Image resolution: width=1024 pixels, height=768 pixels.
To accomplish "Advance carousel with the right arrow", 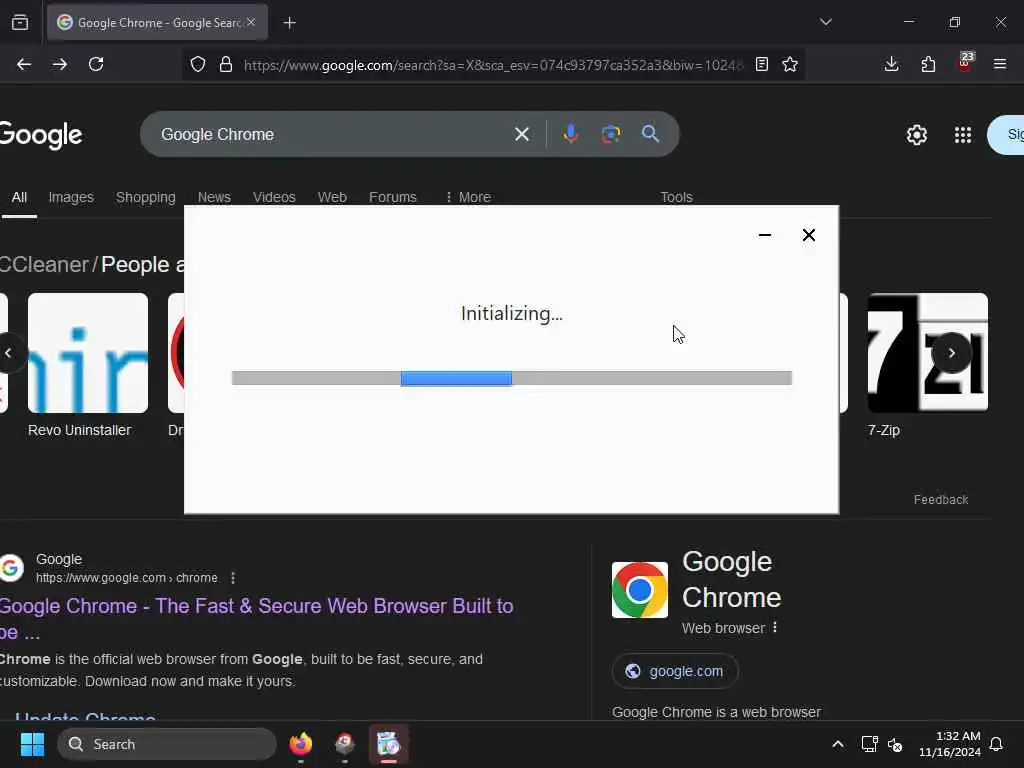I will [952, 353].
